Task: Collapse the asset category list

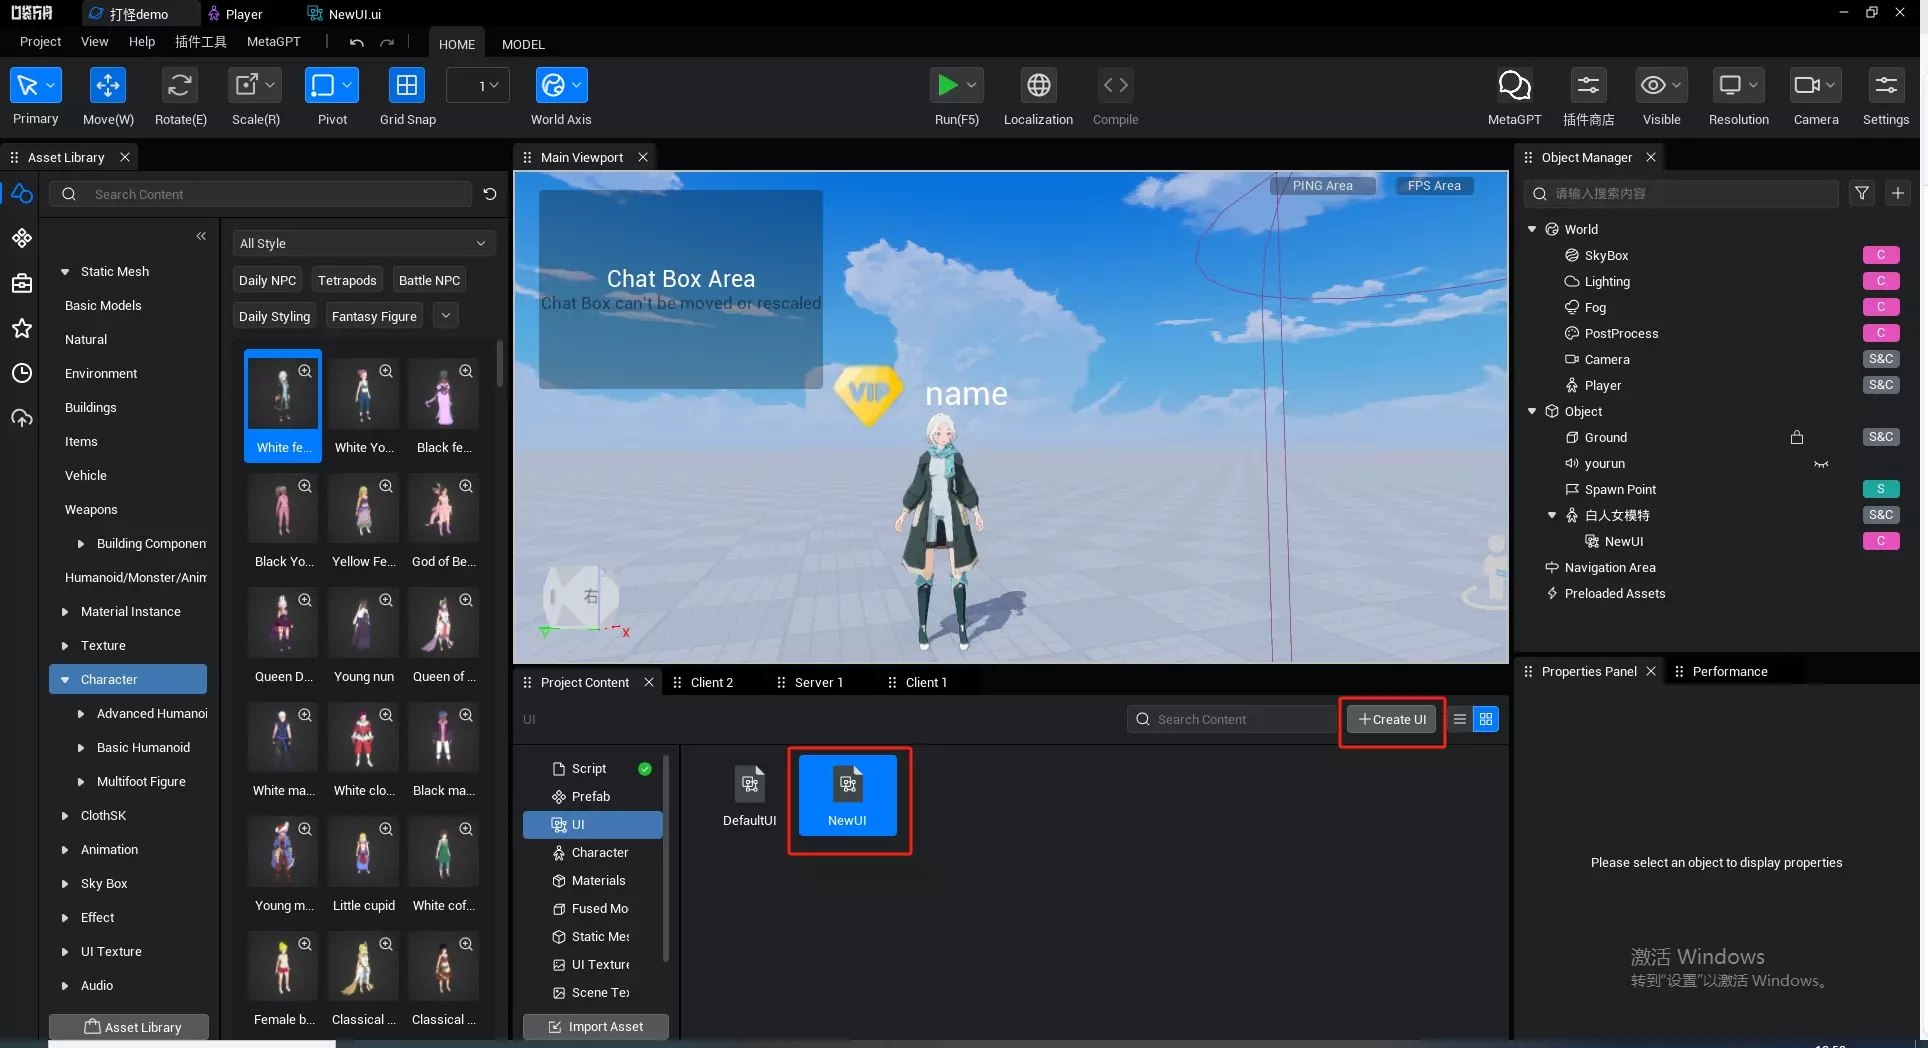Action: pos(201,236)
